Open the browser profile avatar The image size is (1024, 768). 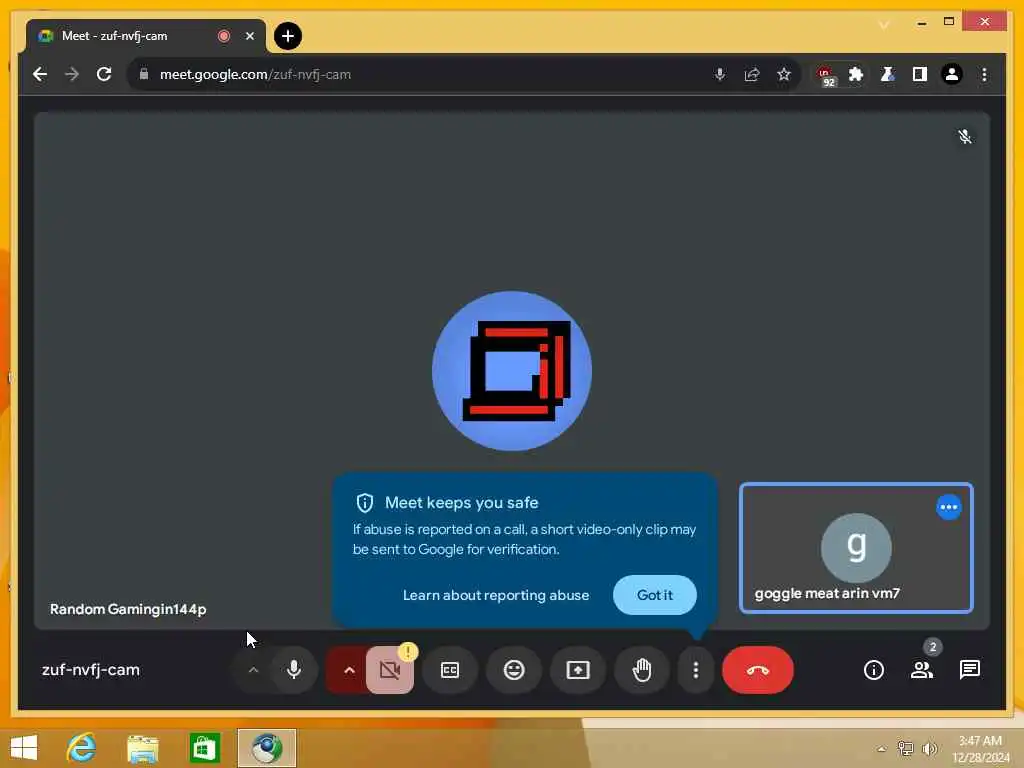click(x=952, y=74)
